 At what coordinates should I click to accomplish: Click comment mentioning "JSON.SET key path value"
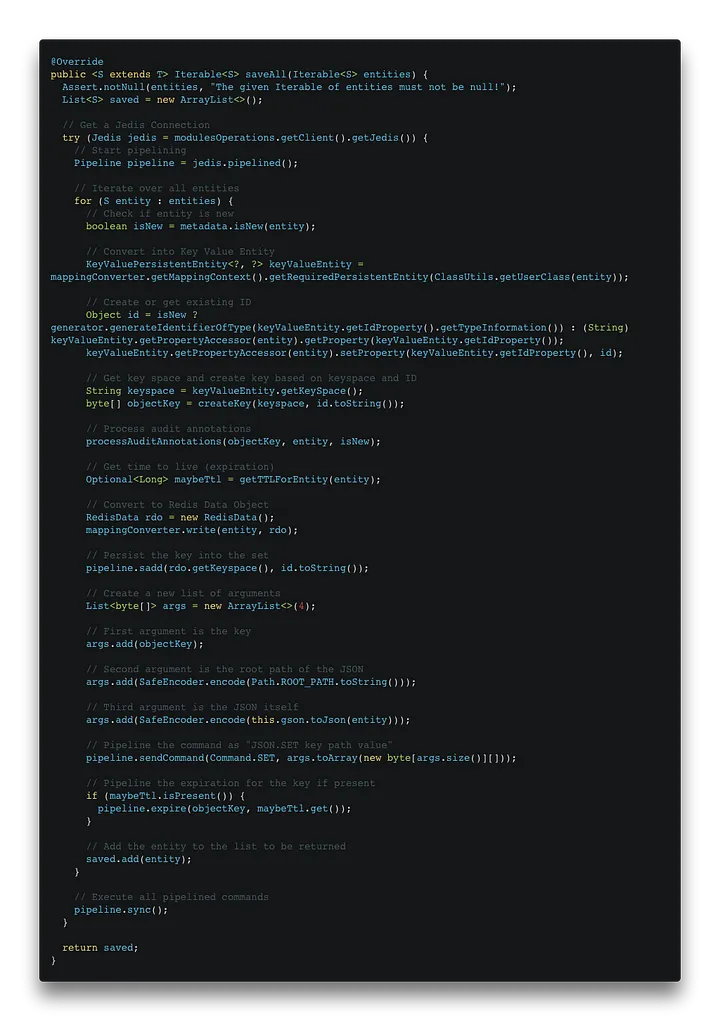(239, 746)
